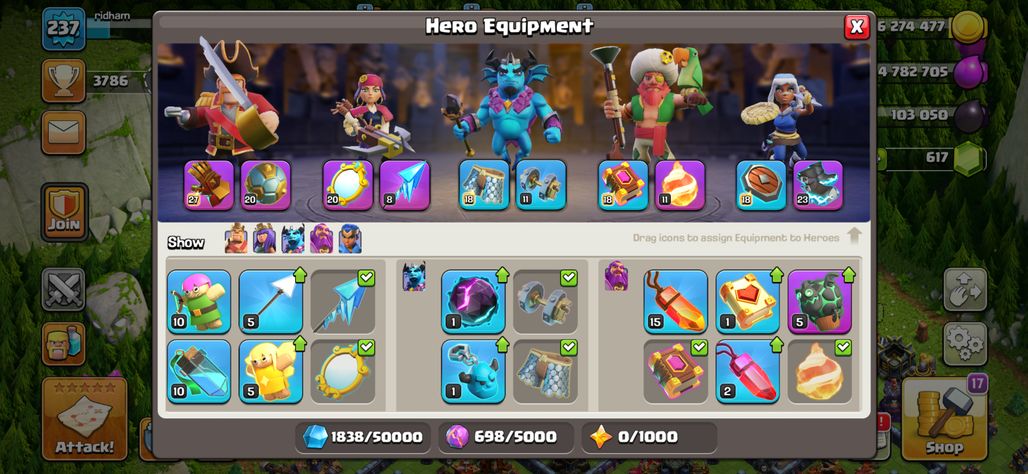Select the Healer Puppet equipment level 5

(271, 371)
